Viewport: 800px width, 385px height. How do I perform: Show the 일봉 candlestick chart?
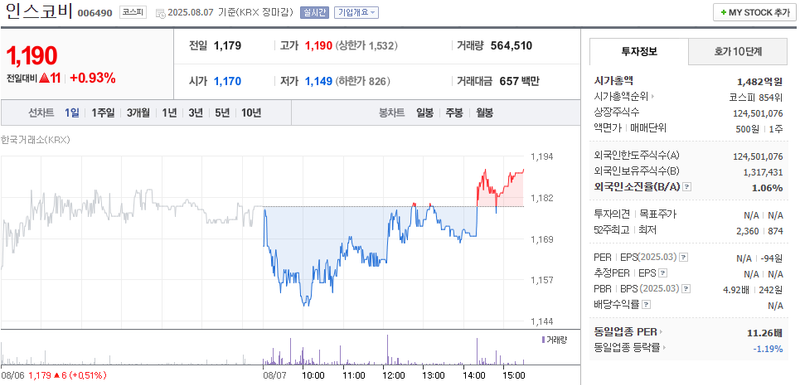click(x=424, y=113)
